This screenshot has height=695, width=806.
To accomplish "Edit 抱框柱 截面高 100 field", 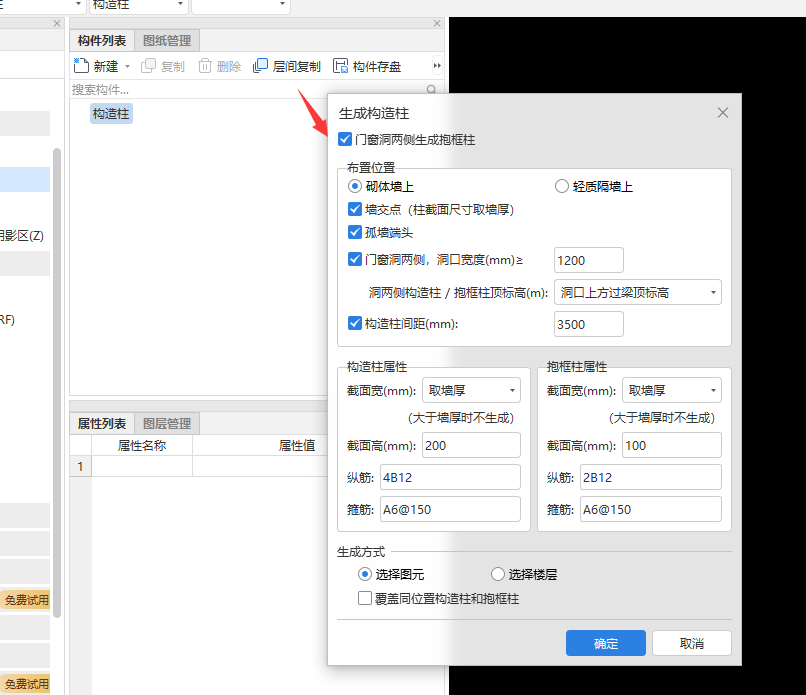I will tap(671, 445).
